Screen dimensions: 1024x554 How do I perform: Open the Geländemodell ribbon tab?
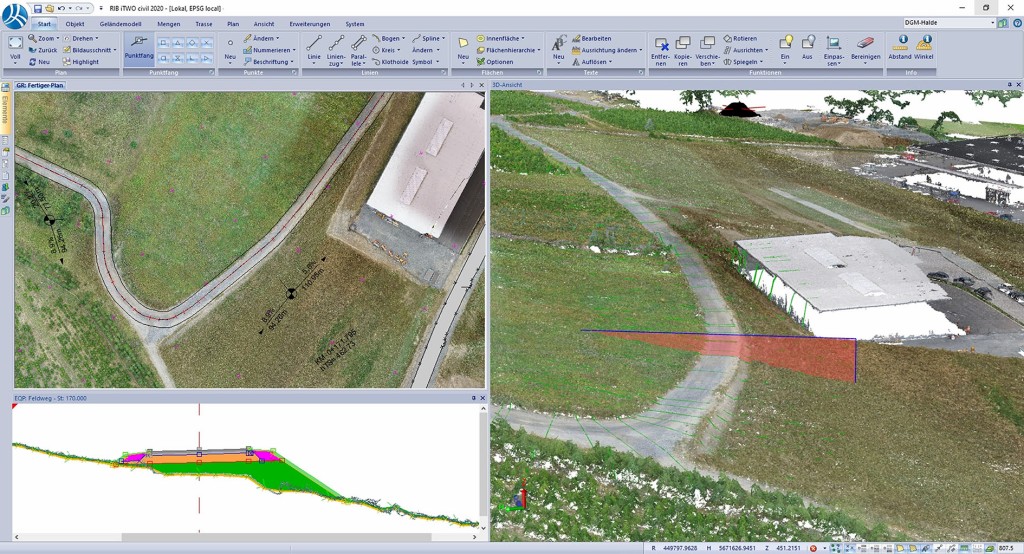pyautogui.click(x=120, y=23)
